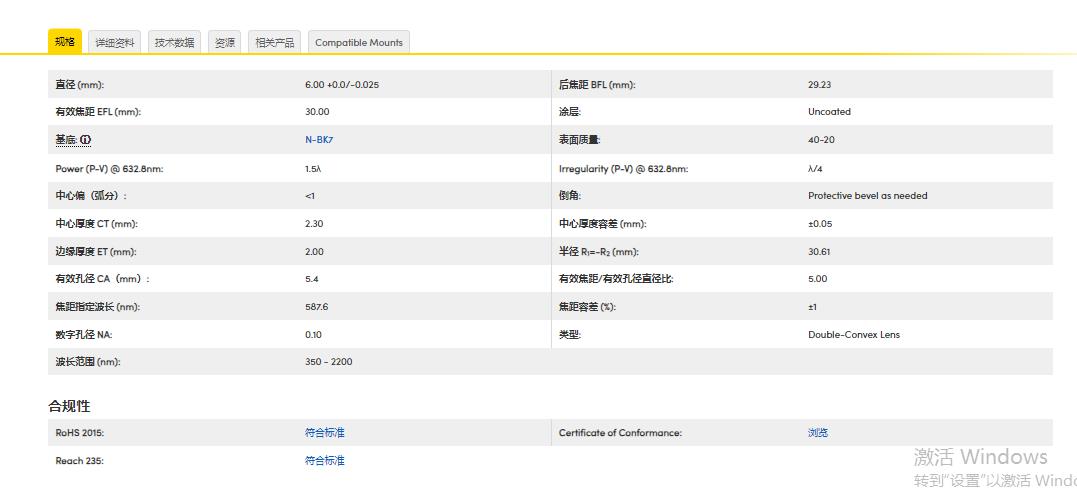
Task: Click the Protective bevel as needed text
Action: 868,196
